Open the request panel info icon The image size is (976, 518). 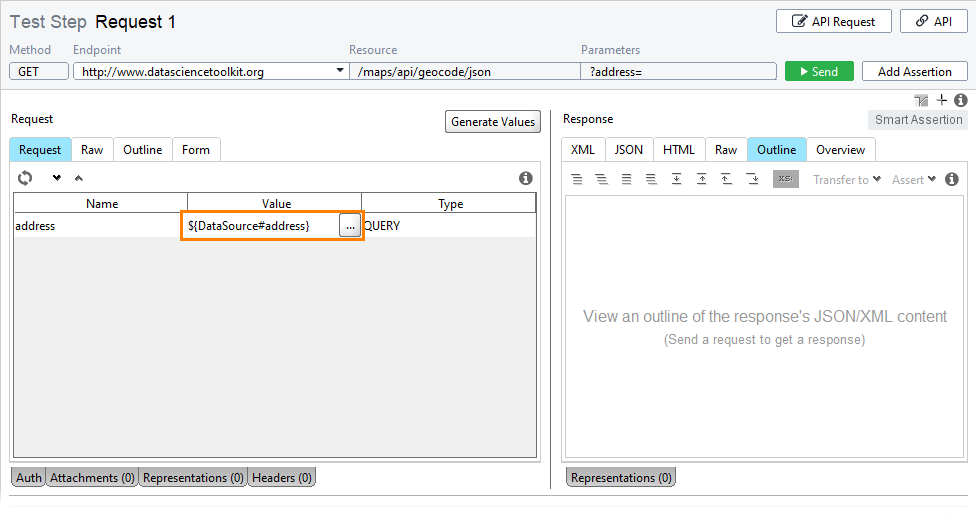pos(525,178)
